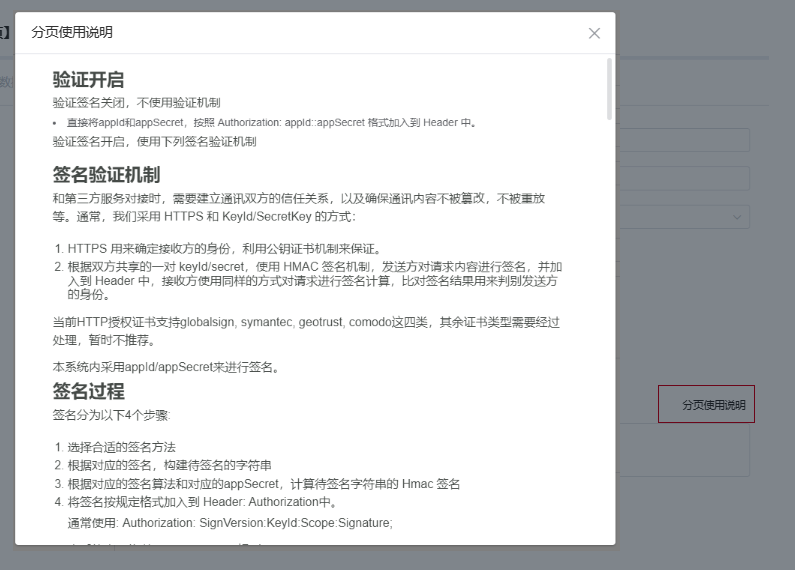Click the 验证开启 heading
Screen dimensions: 795x570
tap(88, 80)
